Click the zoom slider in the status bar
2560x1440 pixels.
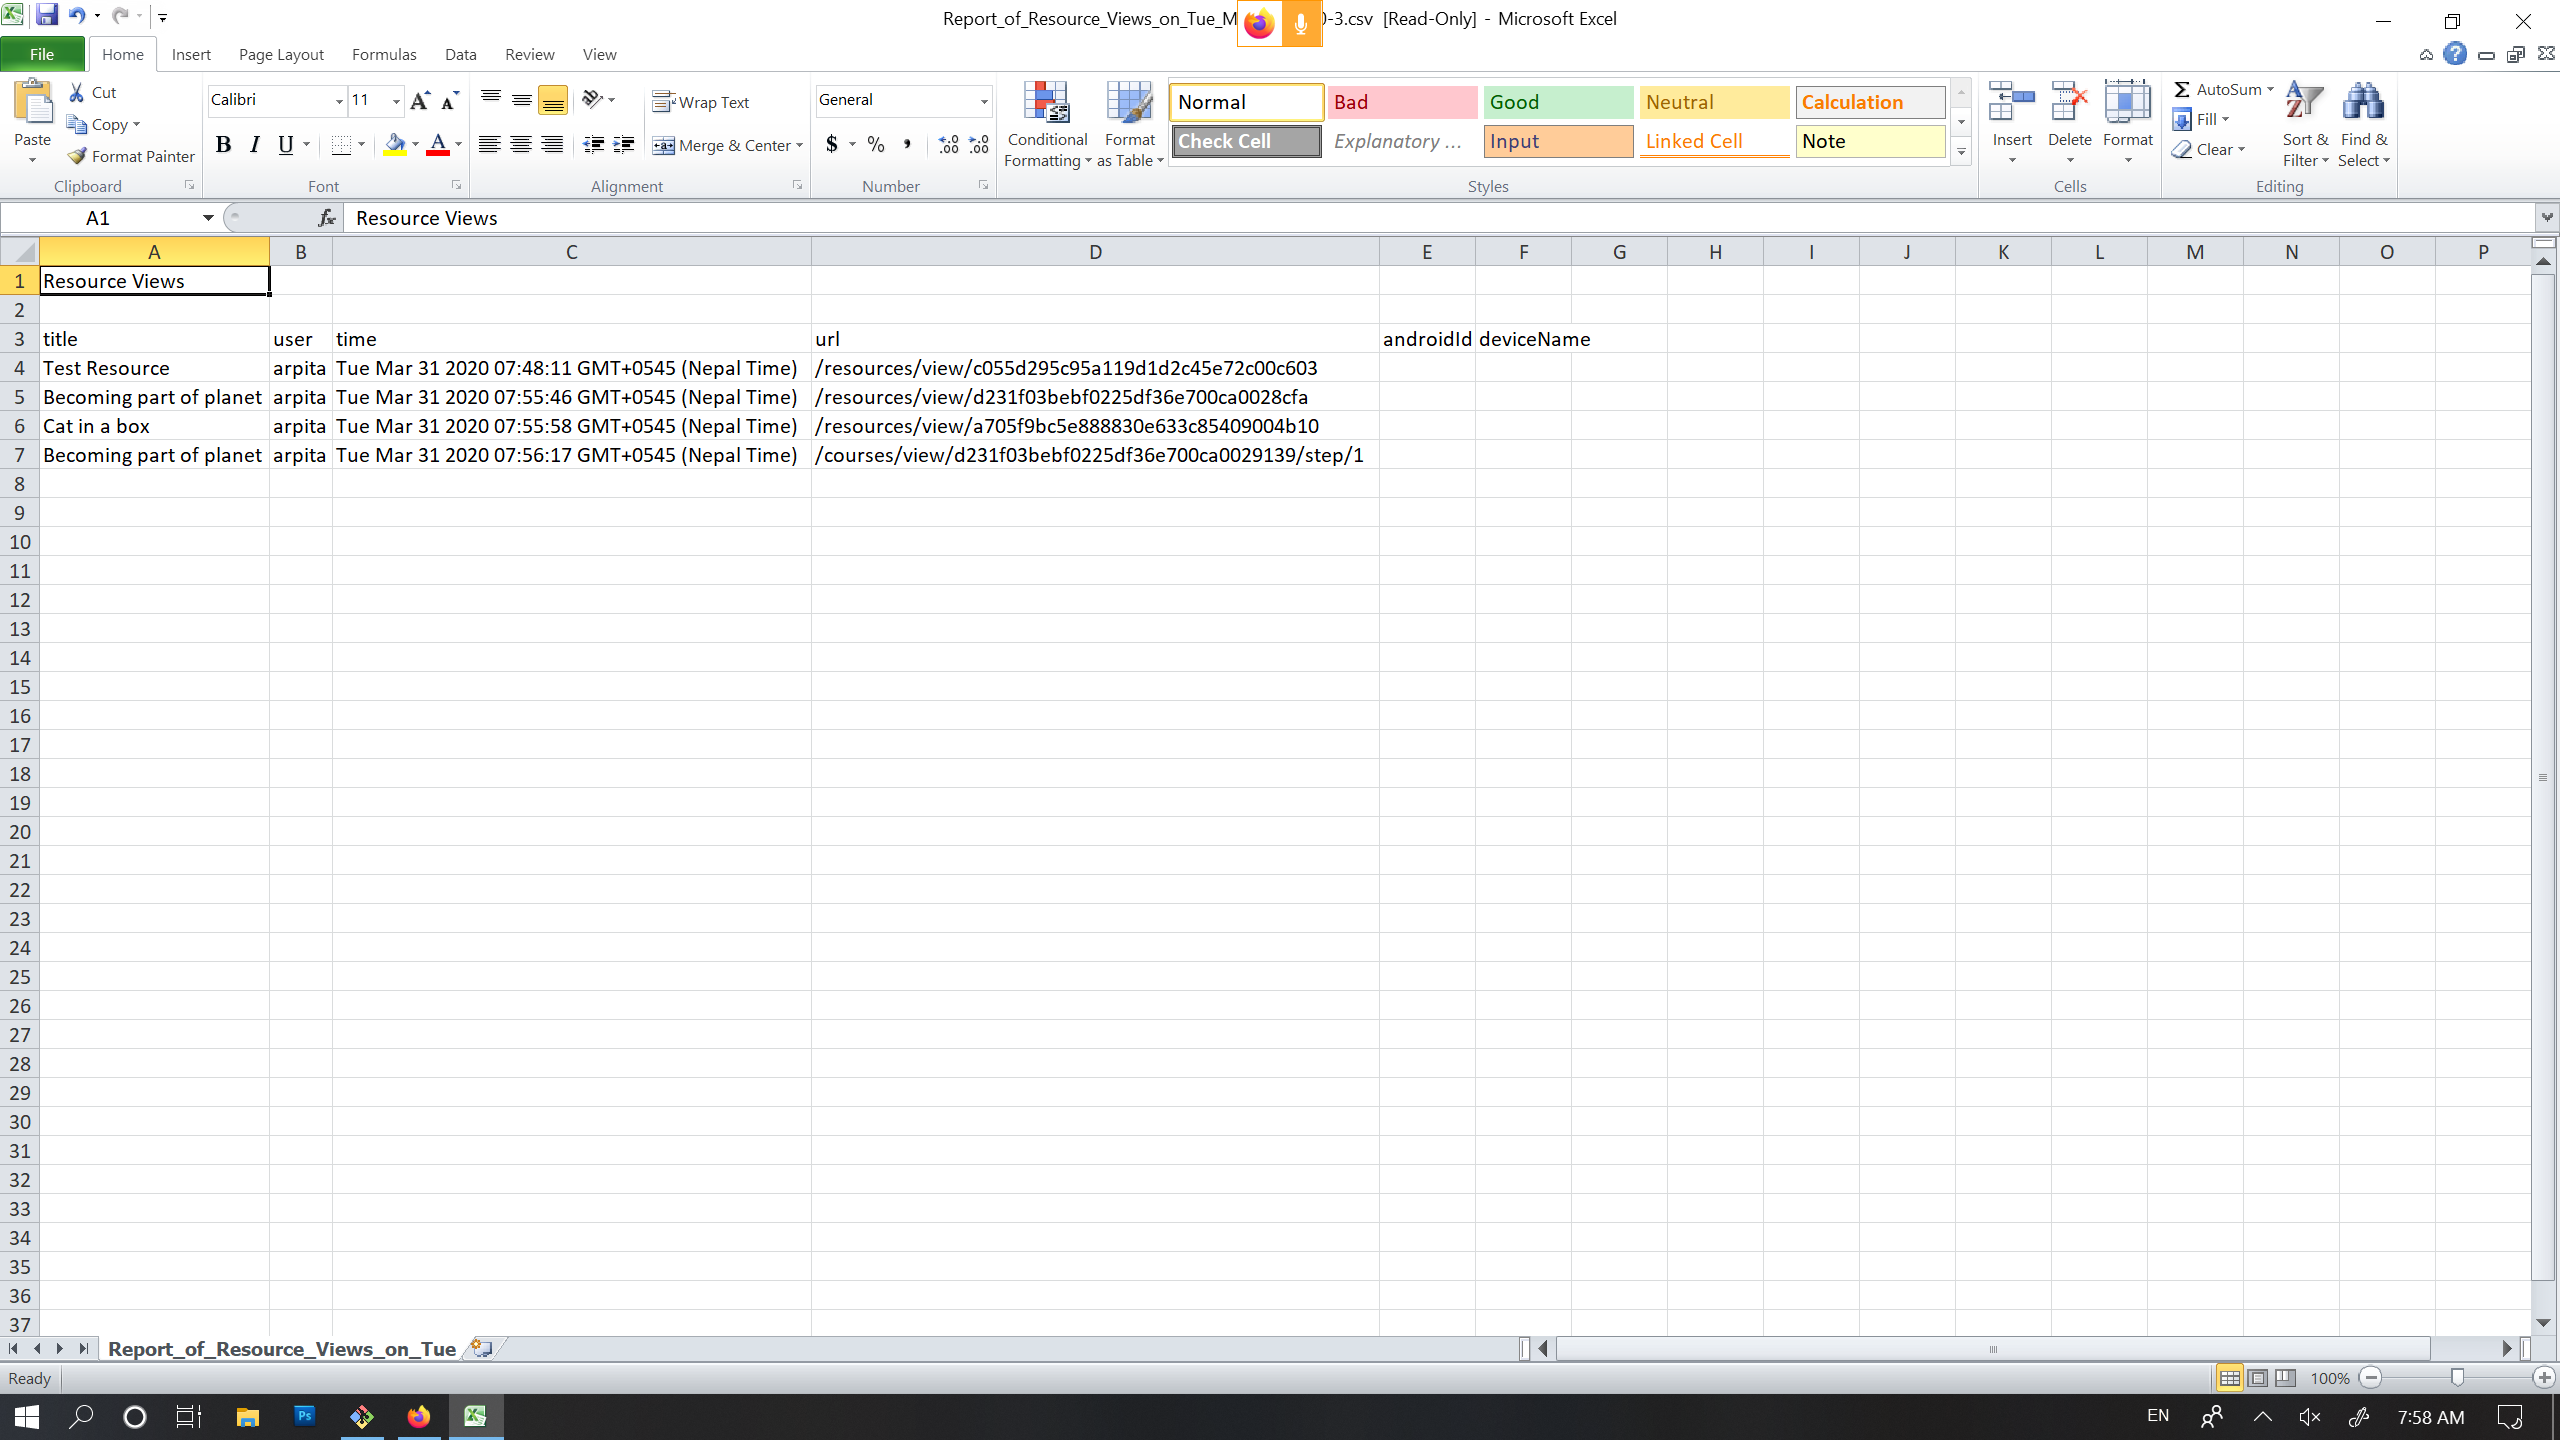pos(2457,1378)
